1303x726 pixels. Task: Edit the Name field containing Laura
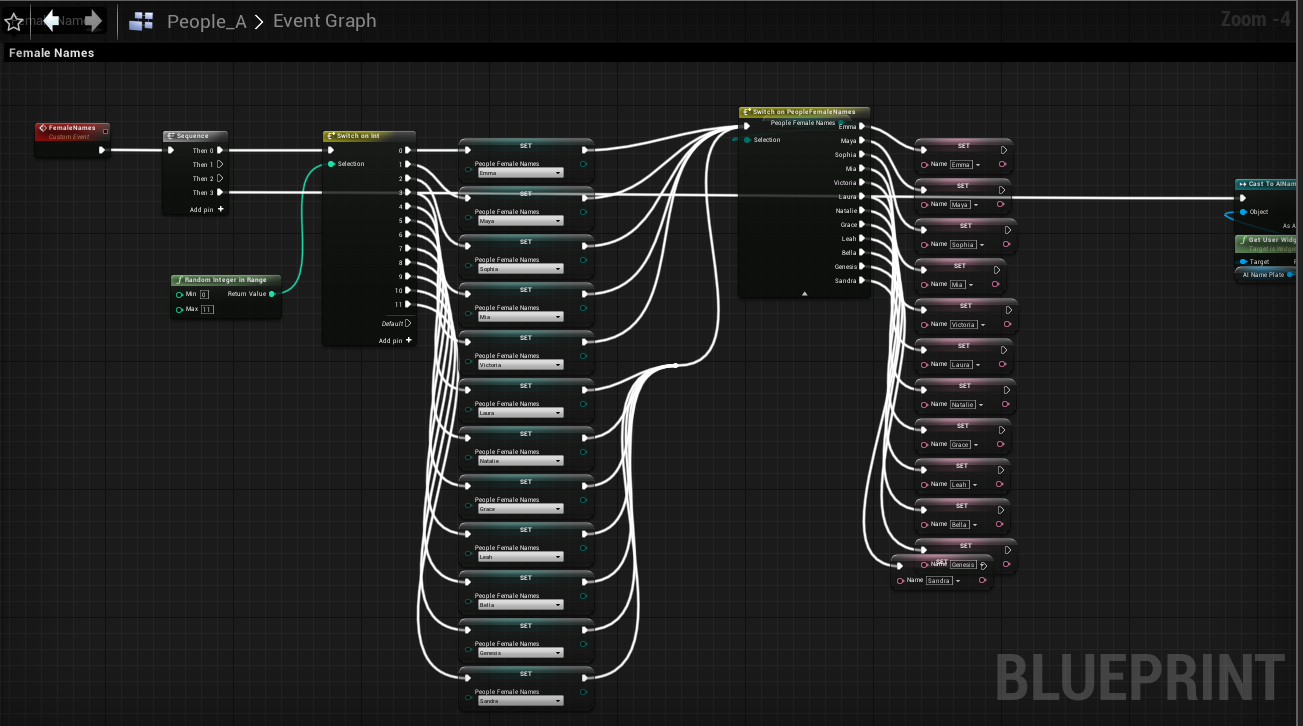(961, 365)
